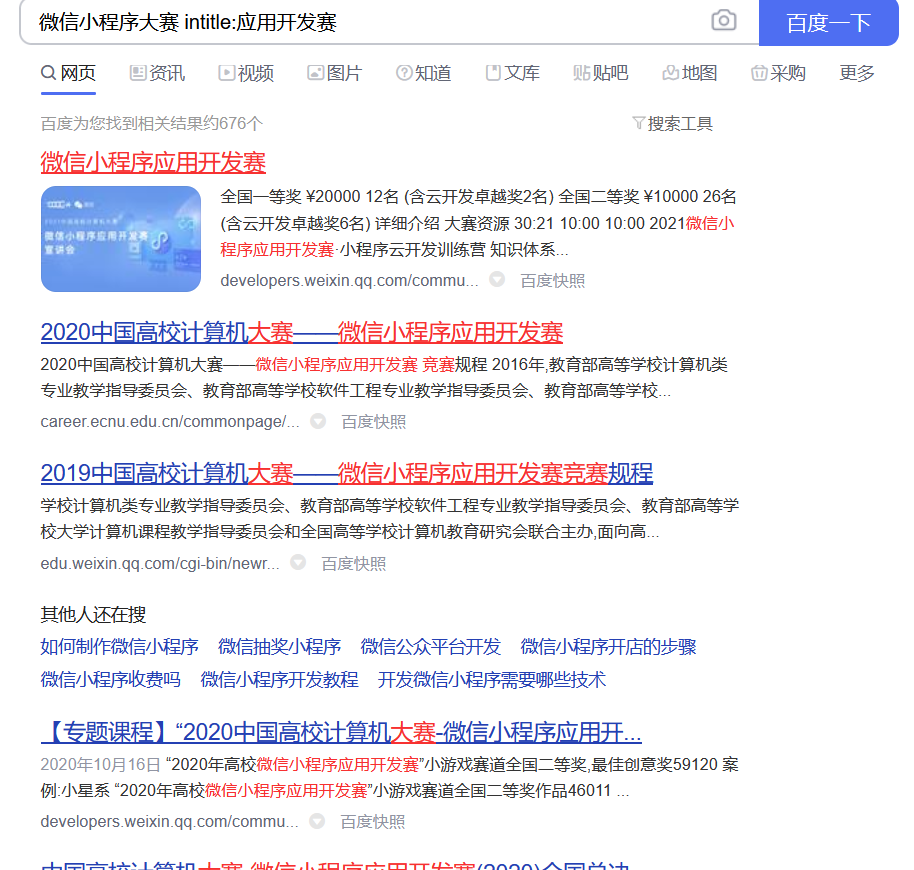914x870 pixels.
Task: Go to the 文库 tab
Action: point(512,73)
